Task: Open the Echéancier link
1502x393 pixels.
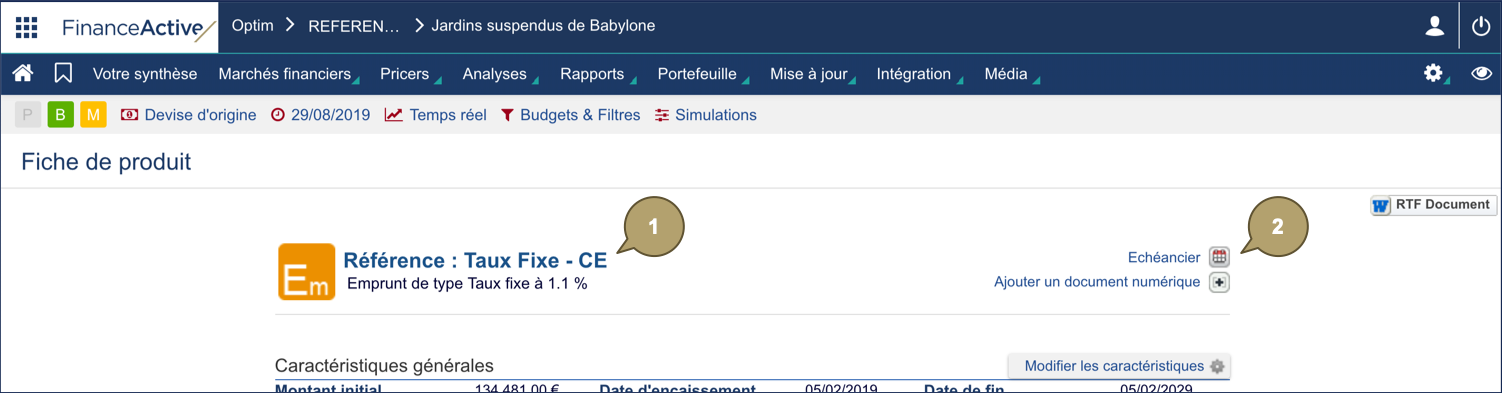Action: coord(1164,257)
